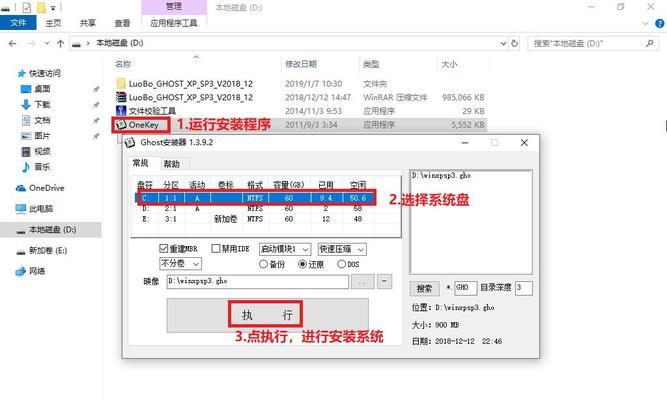This screenshot has width=667, height=400.
Task: Select 此电脑 in navigation pane
Action: point(41,209)
